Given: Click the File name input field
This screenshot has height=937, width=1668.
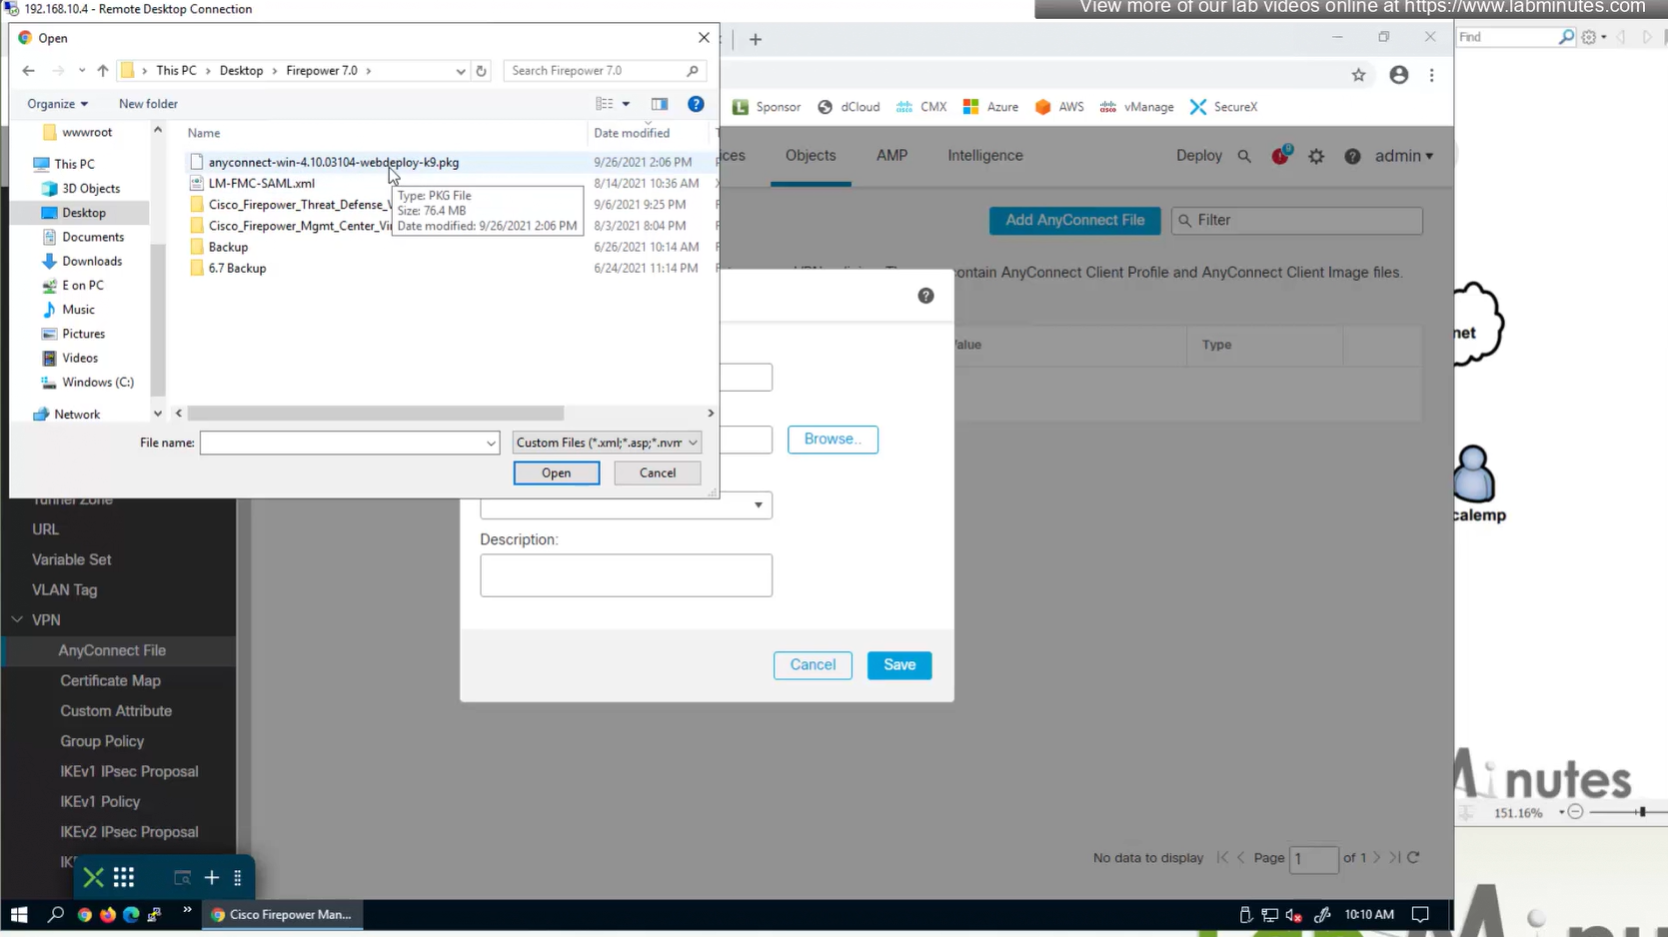Looking at the screenshot, I should coord(342,443).
